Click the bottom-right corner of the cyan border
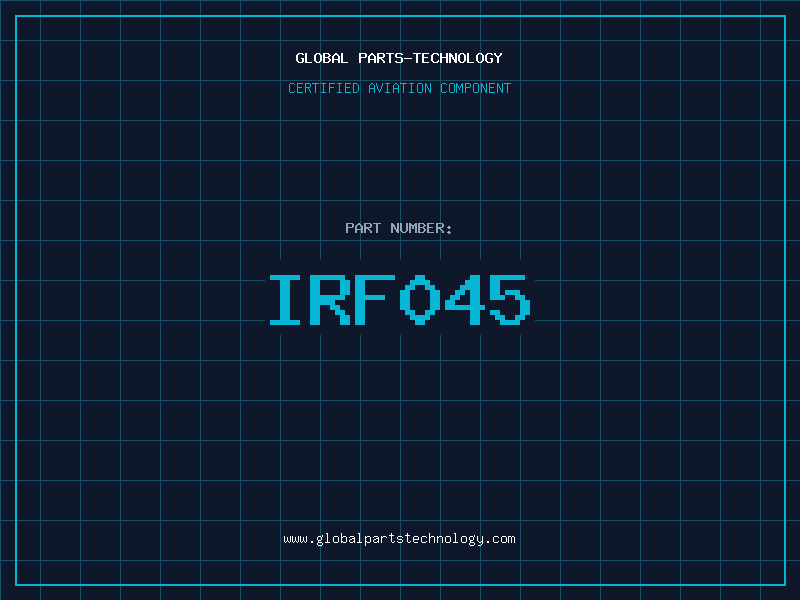Image resolution: width=800 pixels, height=600 pixels. click(x=784, y=584)
